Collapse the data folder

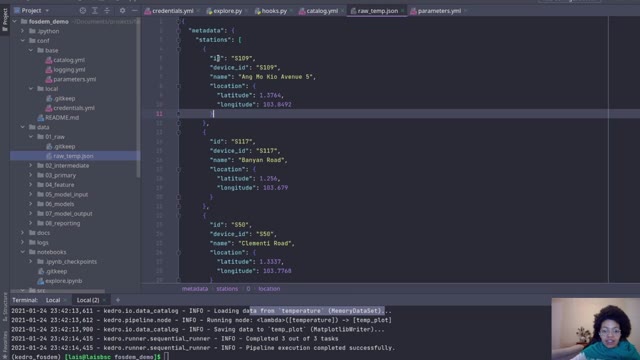pos(22,127)
